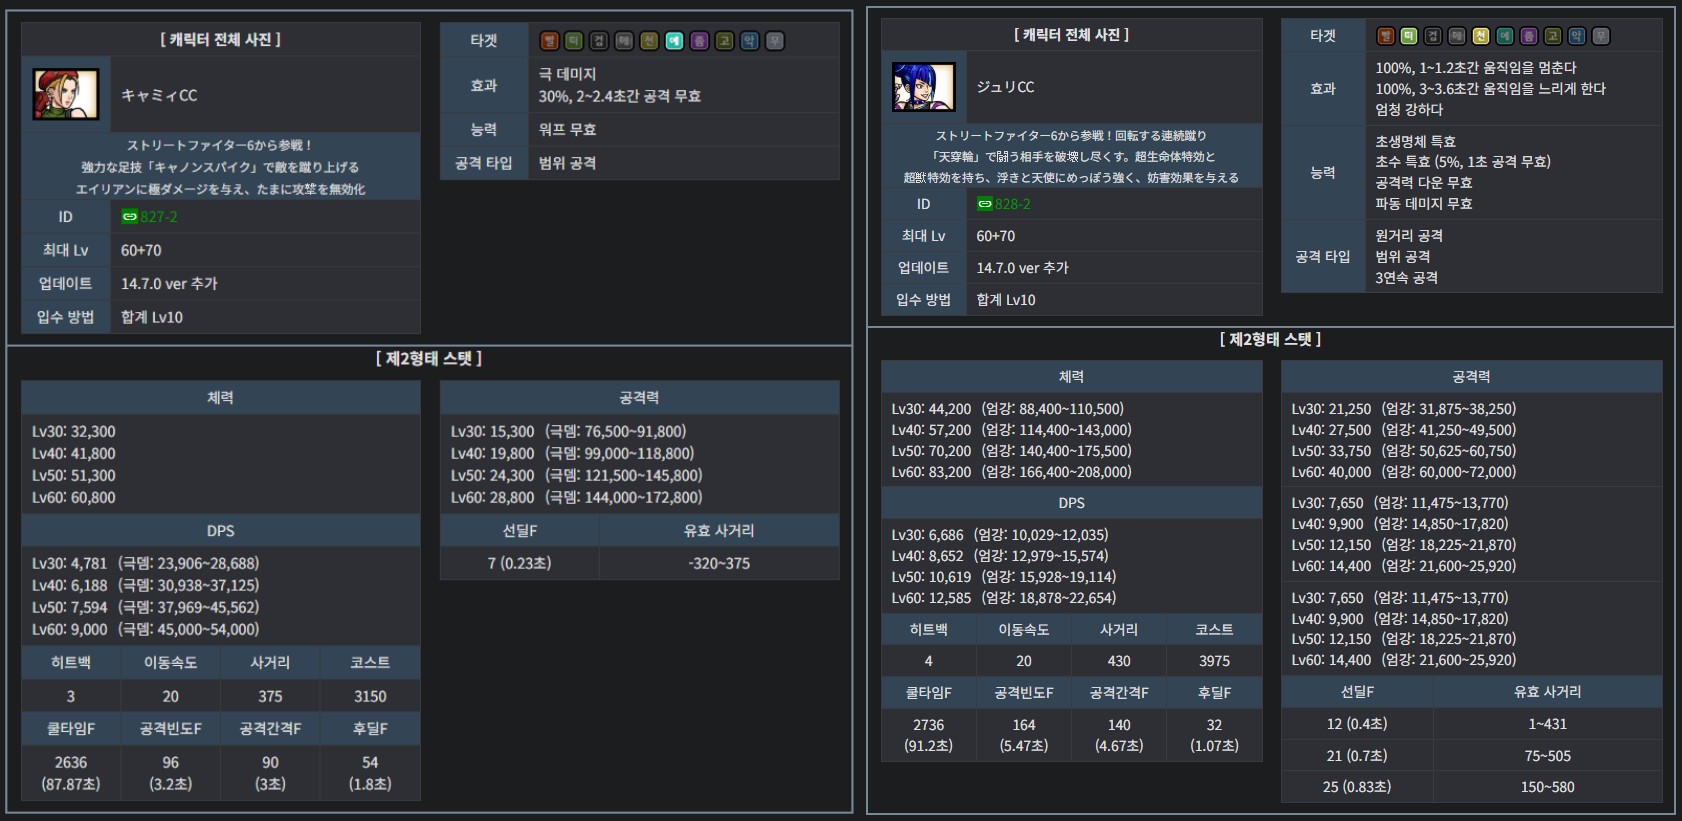Screen dimensions: 1682x821
Task: Click the 메 metal target icon for ジュリCC
Action: pos(1457,36)
